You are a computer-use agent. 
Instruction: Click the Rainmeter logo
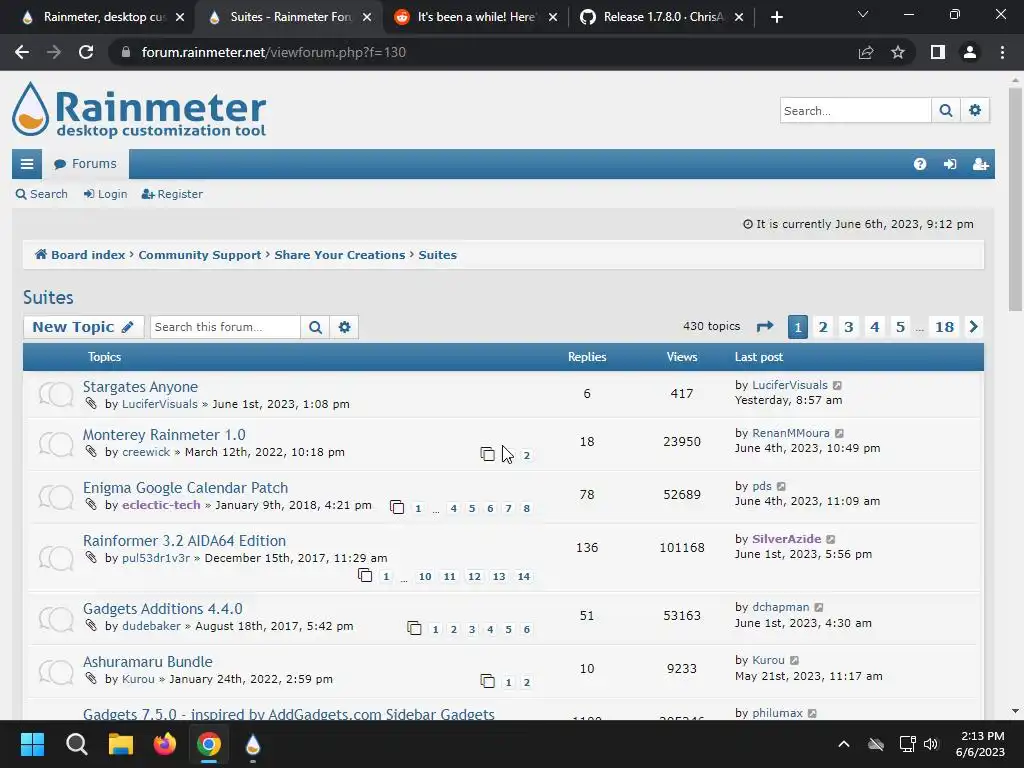coord(139,110)
